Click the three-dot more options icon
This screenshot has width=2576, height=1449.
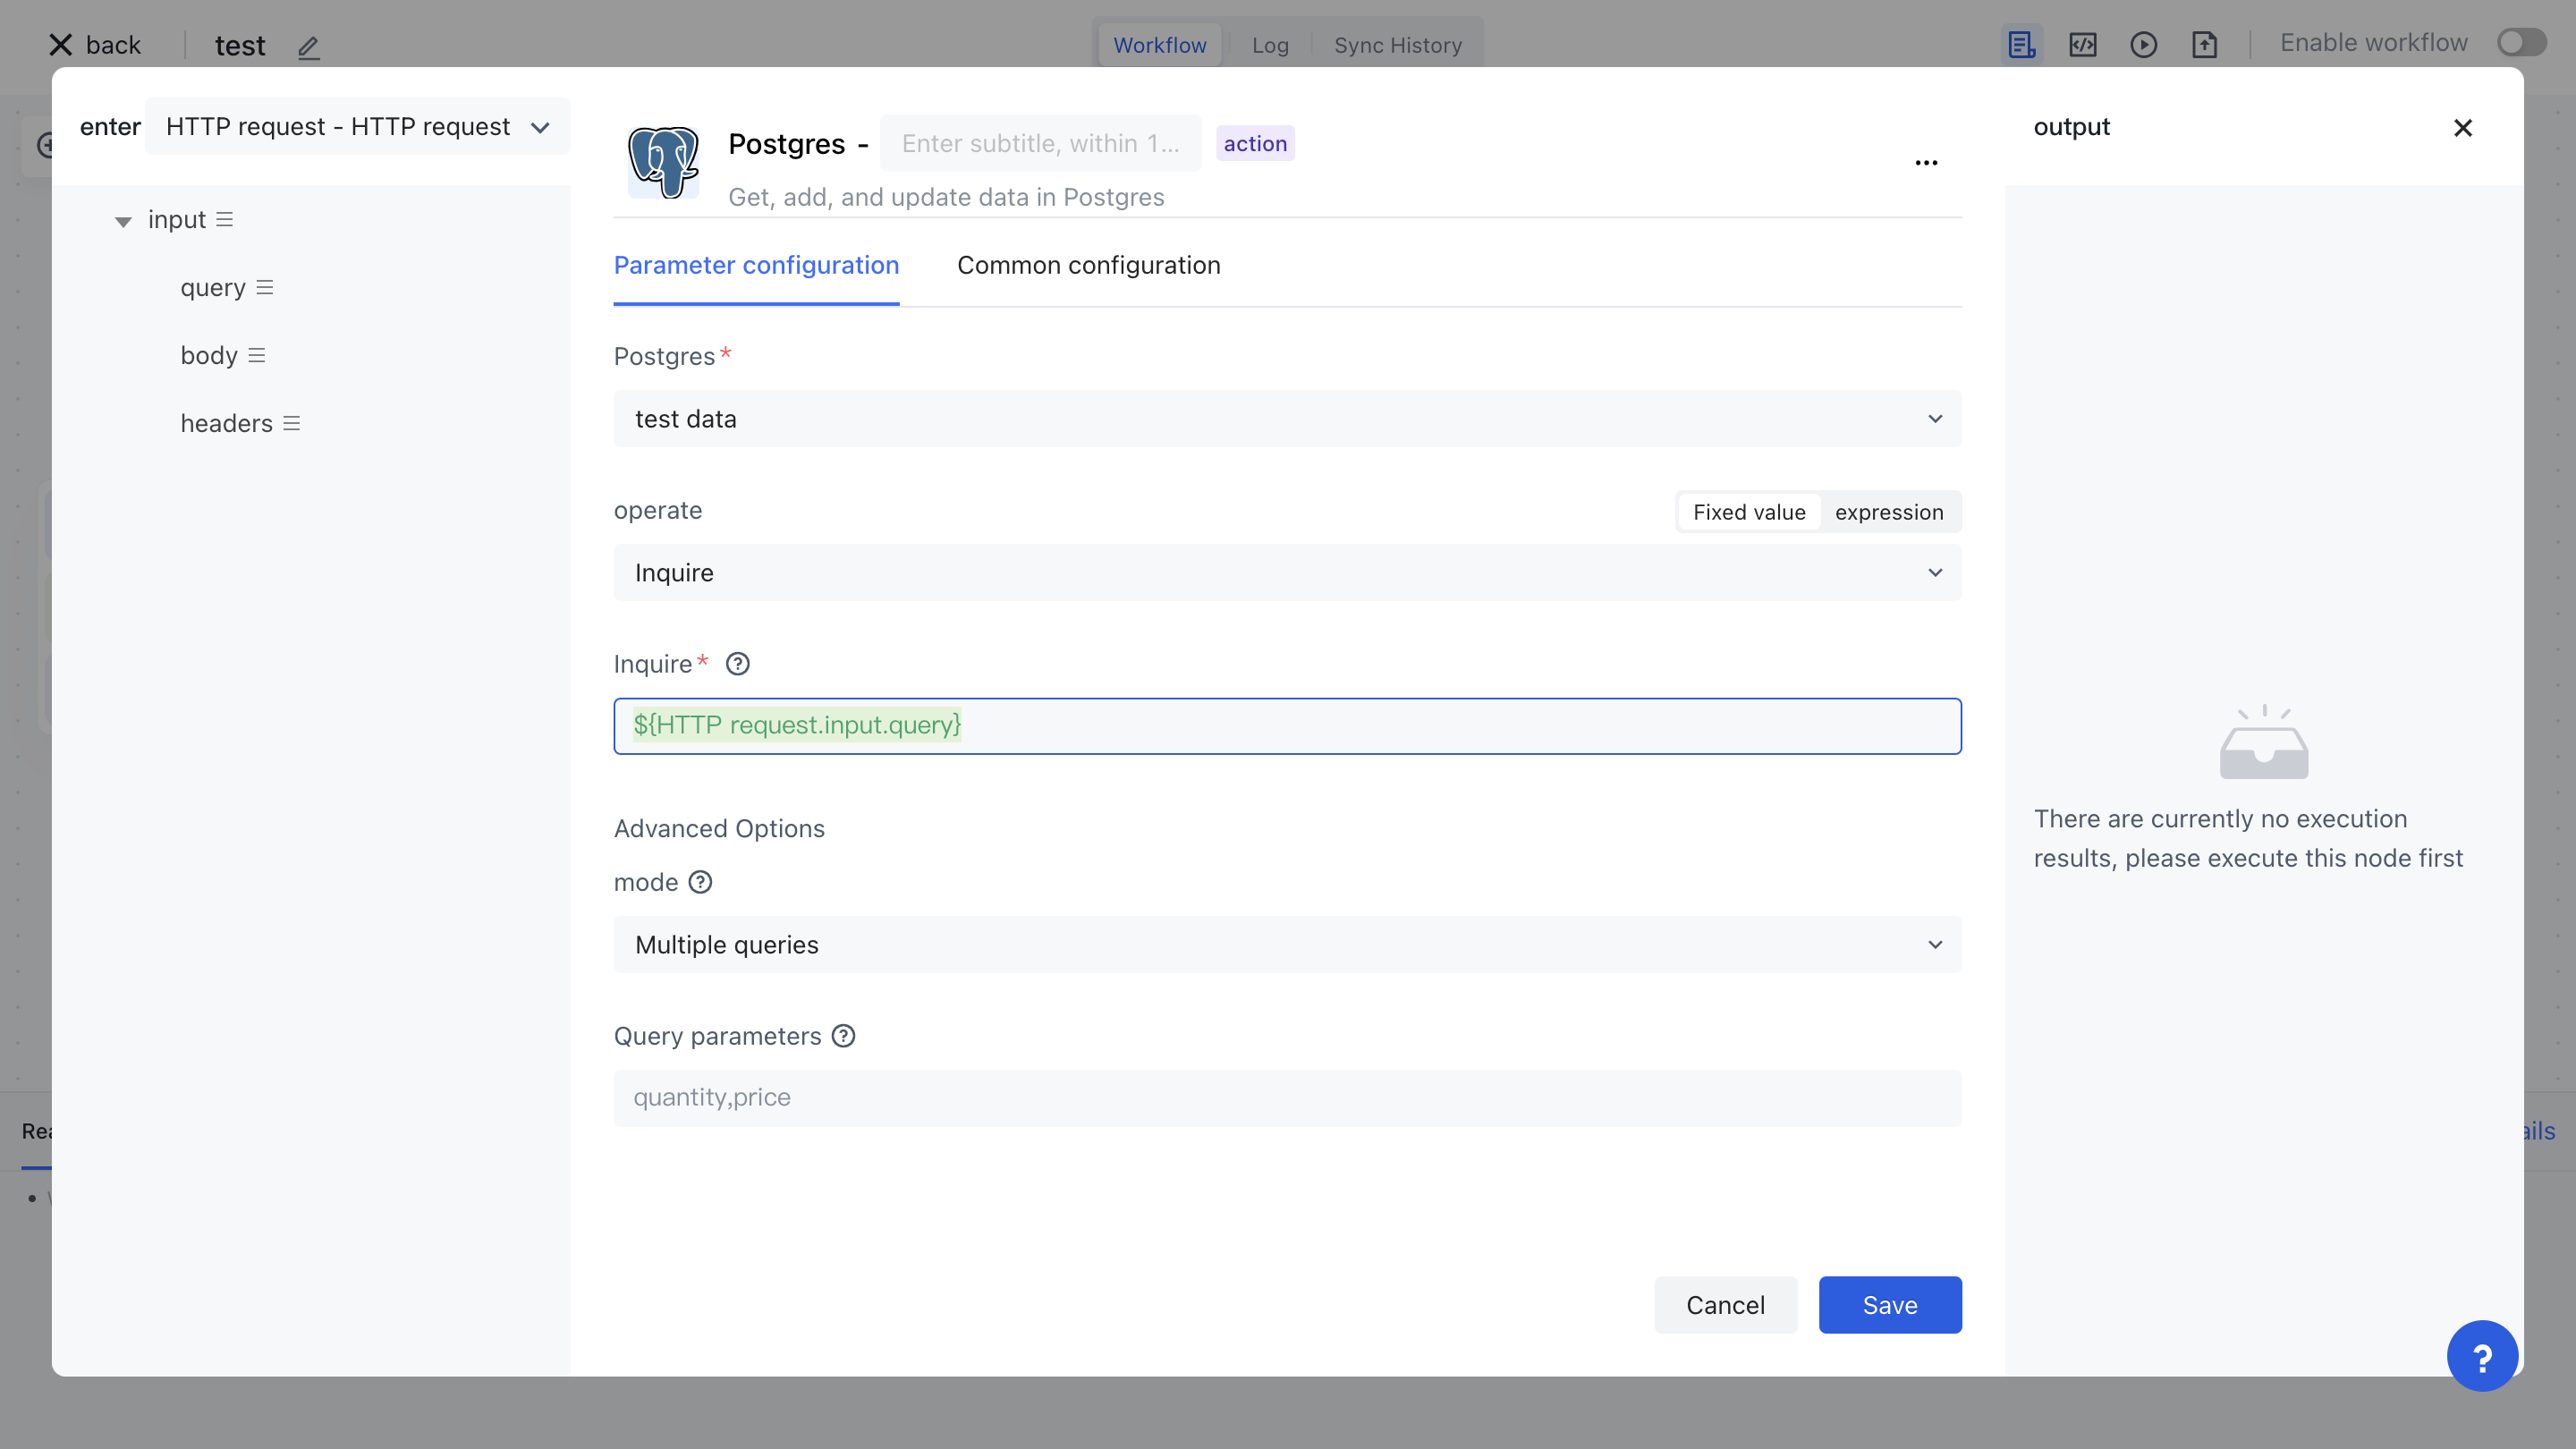[1926, 163]
